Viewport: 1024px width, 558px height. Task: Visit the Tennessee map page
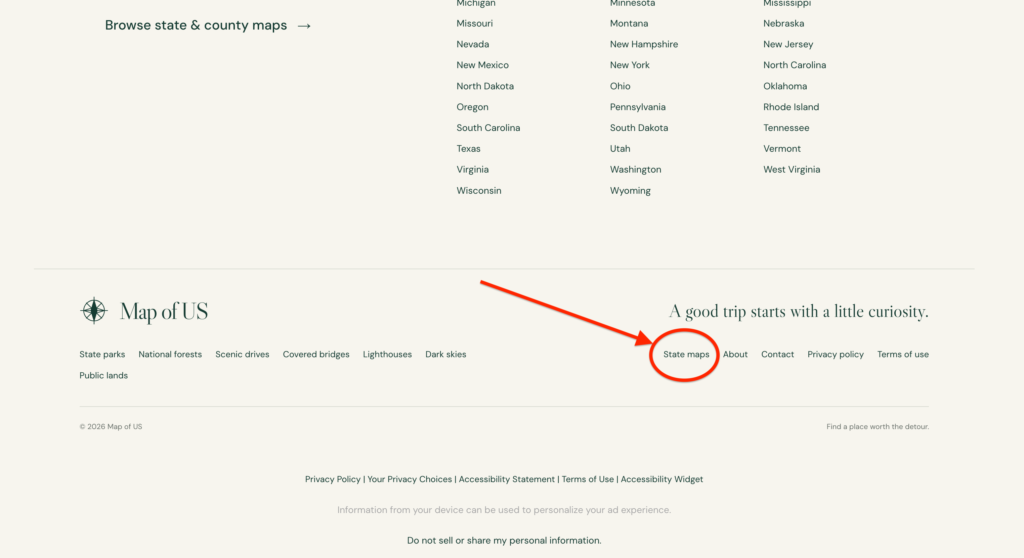pyautogui.click(x=786, y=128)
